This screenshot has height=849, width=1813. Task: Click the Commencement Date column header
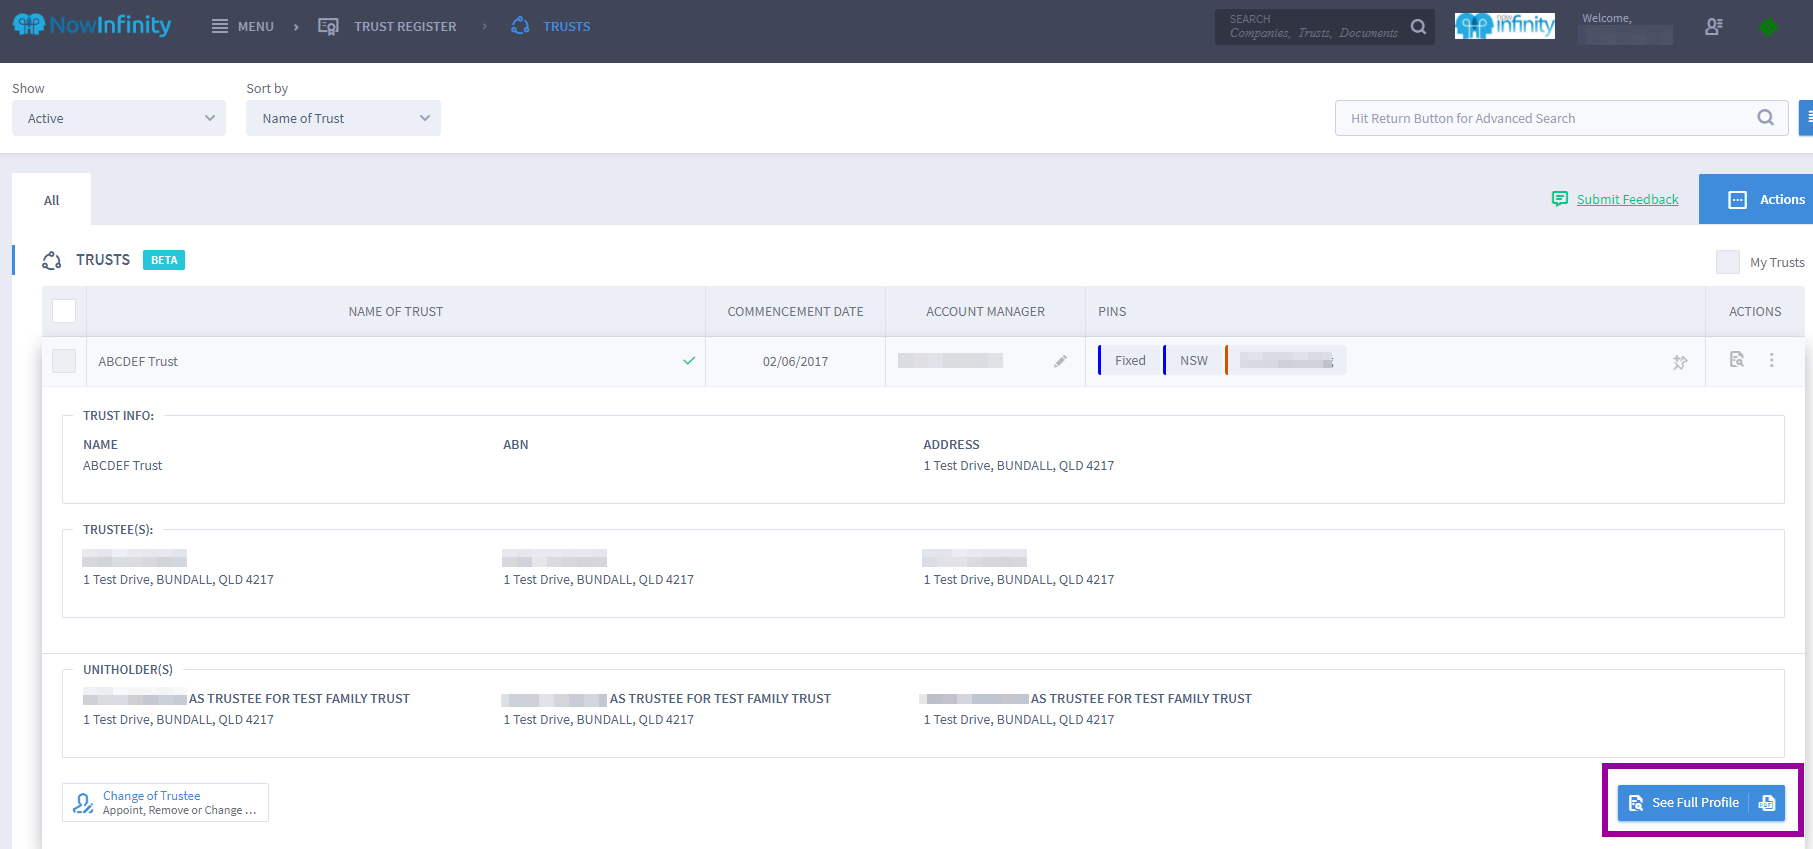pos(795,312)
